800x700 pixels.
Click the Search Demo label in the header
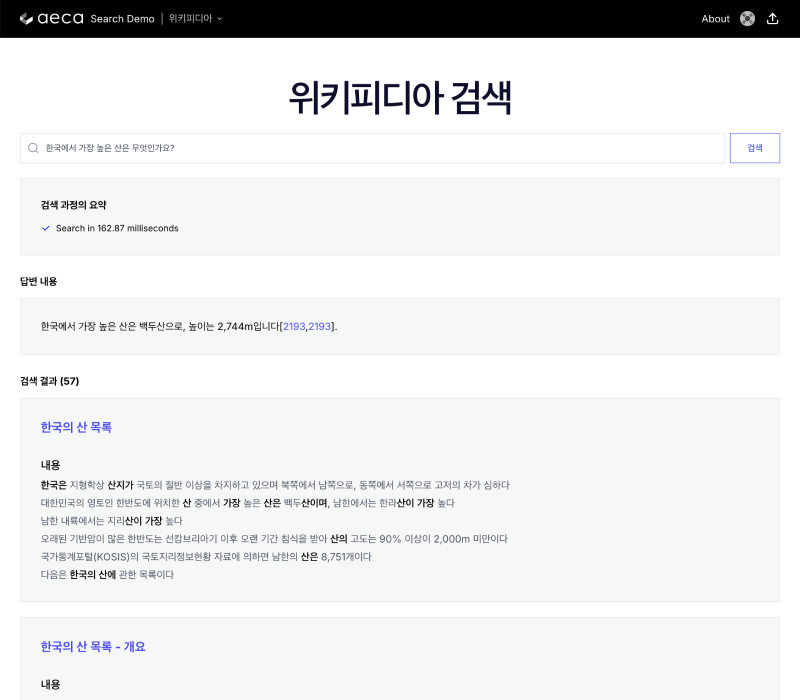122,18
